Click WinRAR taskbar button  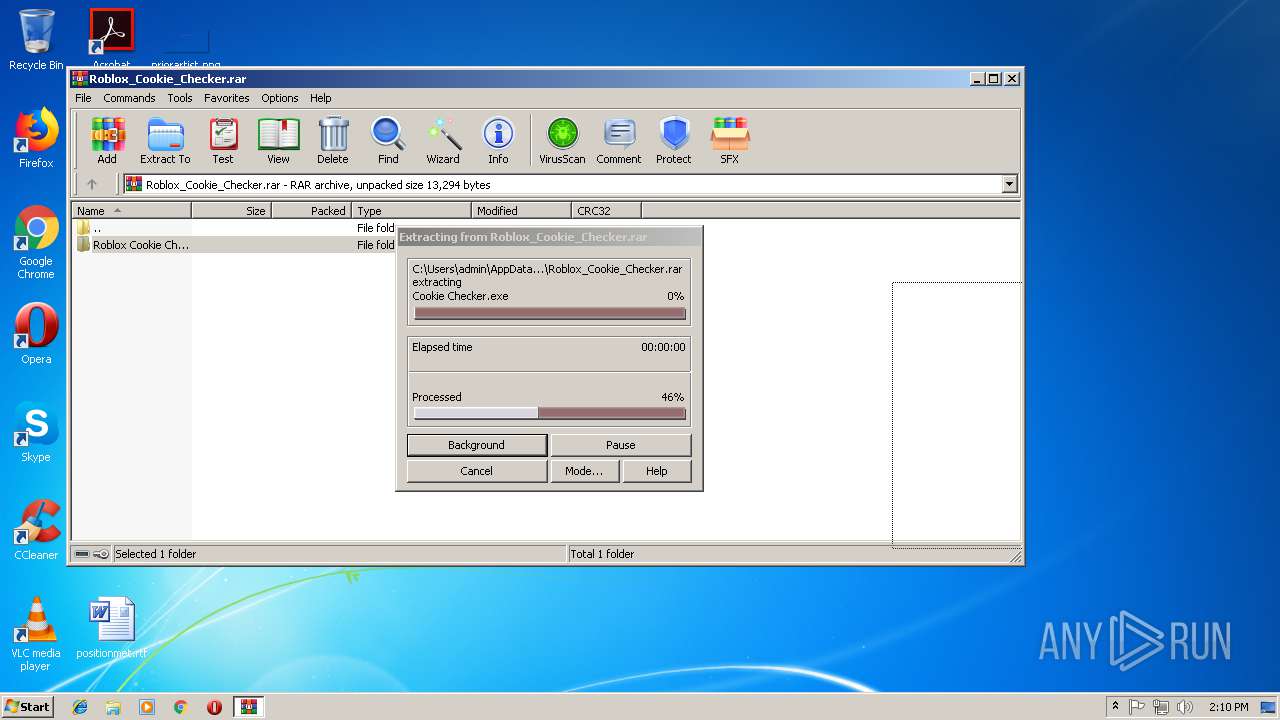click(x=249, y=707)
